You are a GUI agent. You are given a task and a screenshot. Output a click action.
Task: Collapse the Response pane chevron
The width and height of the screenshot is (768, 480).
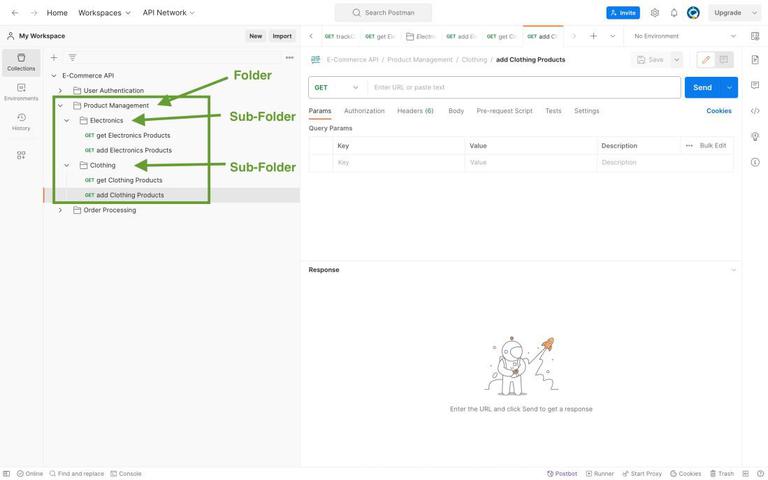[x=733, y=270]
